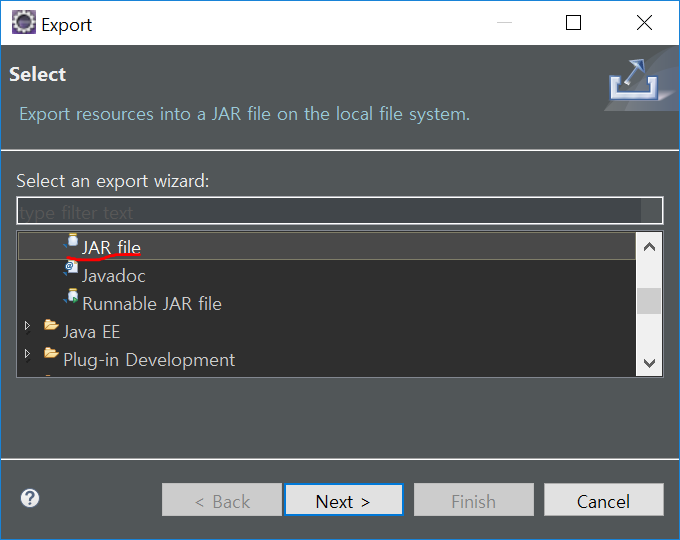Open help with the question mark icon
This screenshot has height=540, width=680.
click(30, 498)
